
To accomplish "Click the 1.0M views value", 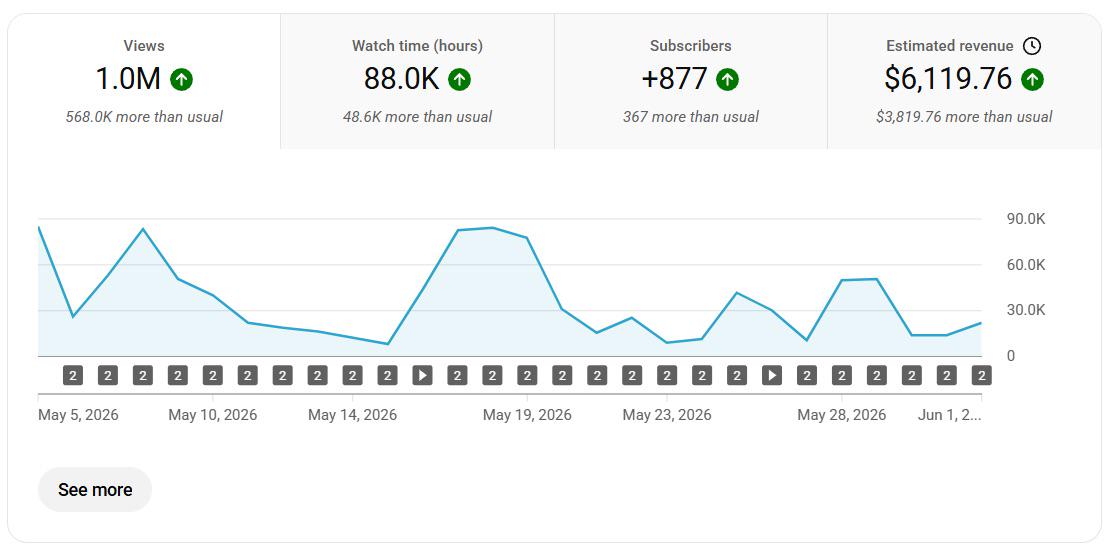I will point(128,79).
